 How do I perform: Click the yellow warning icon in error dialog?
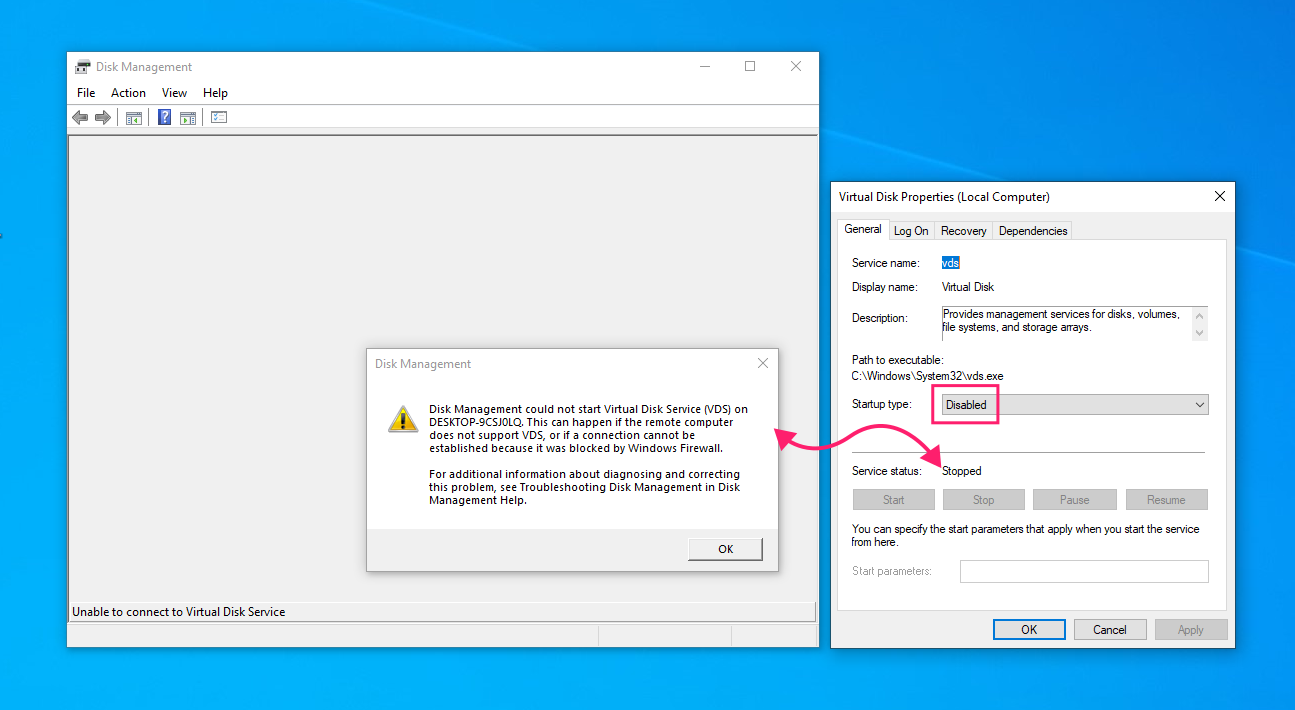tap(403, 419)
